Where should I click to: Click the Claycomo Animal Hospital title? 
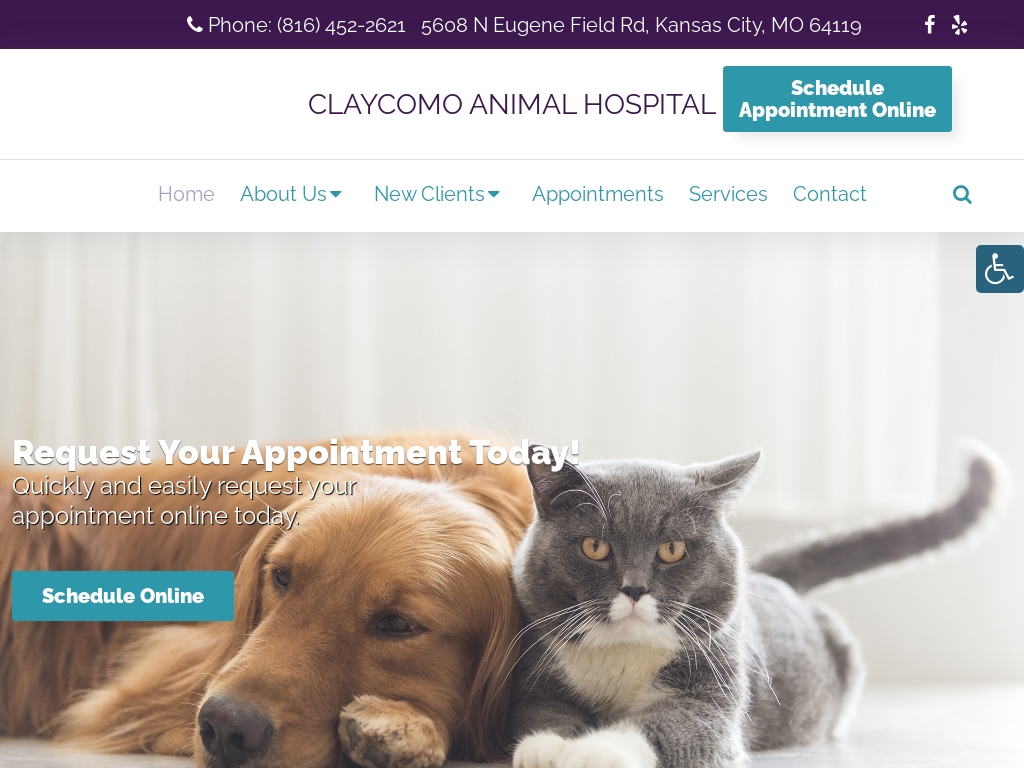[512, 104]
